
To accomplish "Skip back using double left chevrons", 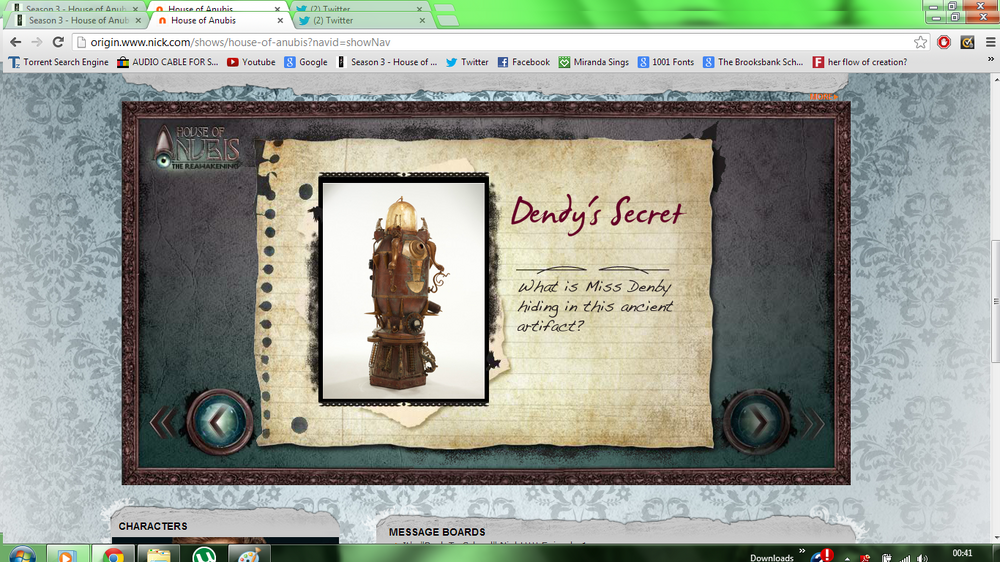I will click(x=161, y=423).
